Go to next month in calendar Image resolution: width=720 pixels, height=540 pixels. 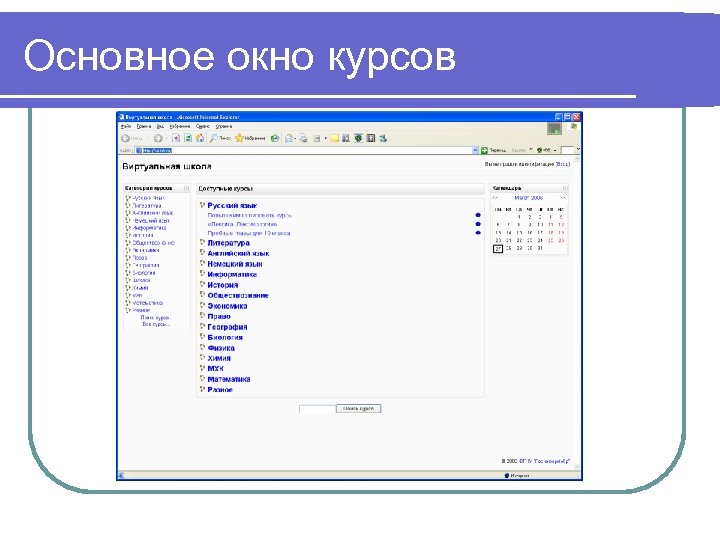tap(563, 198)
